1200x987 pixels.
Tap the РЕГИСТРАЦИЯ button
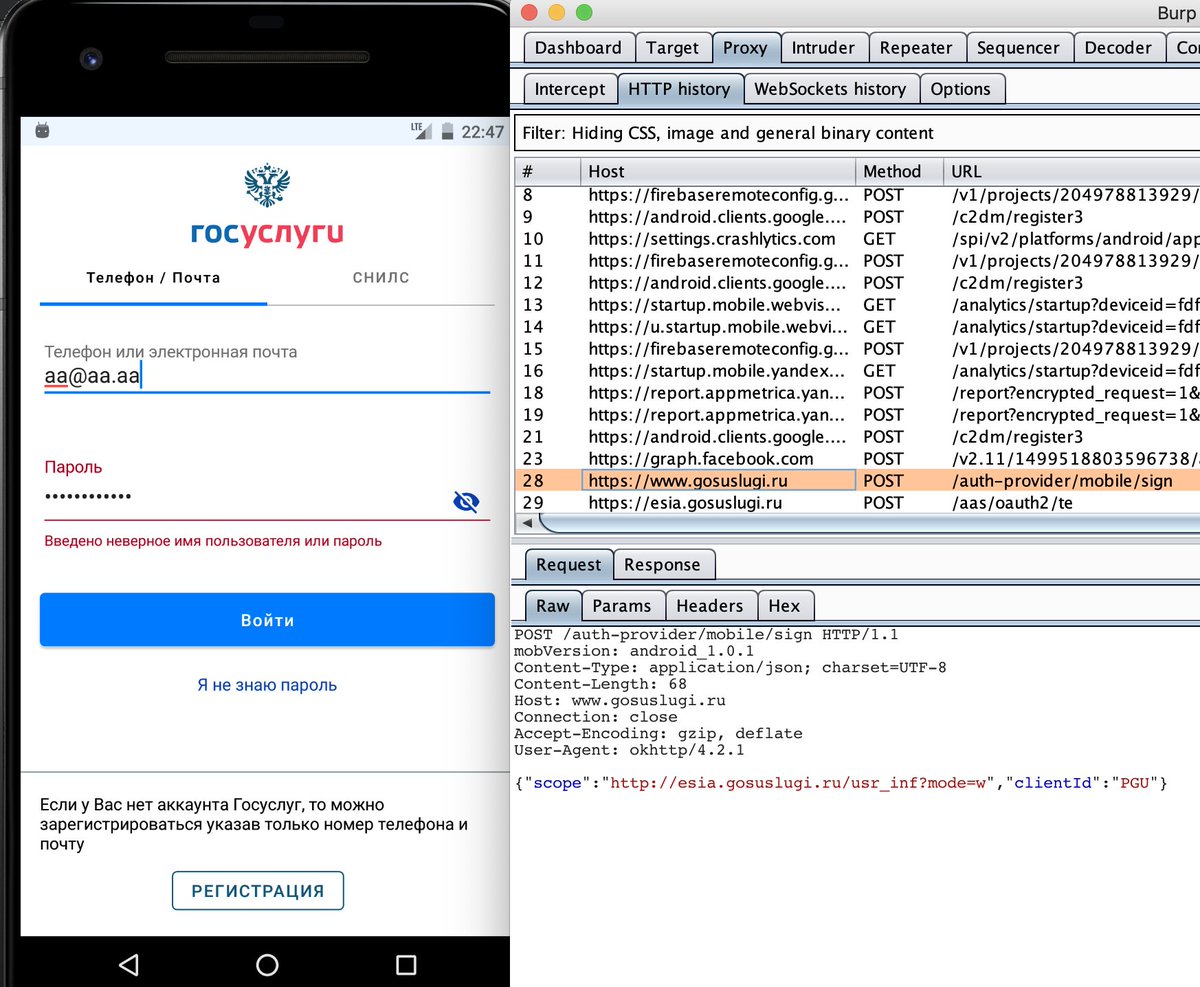[x=258, y=891]
